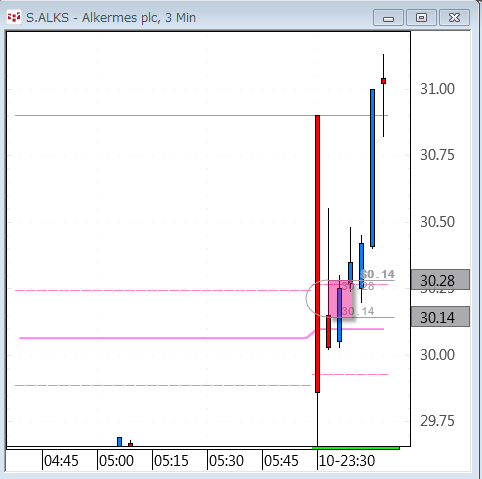Select the tallest blue candlestick reaching 31.00
The height and width of the screenshot is (479, 482).
(x=372, y=168)
